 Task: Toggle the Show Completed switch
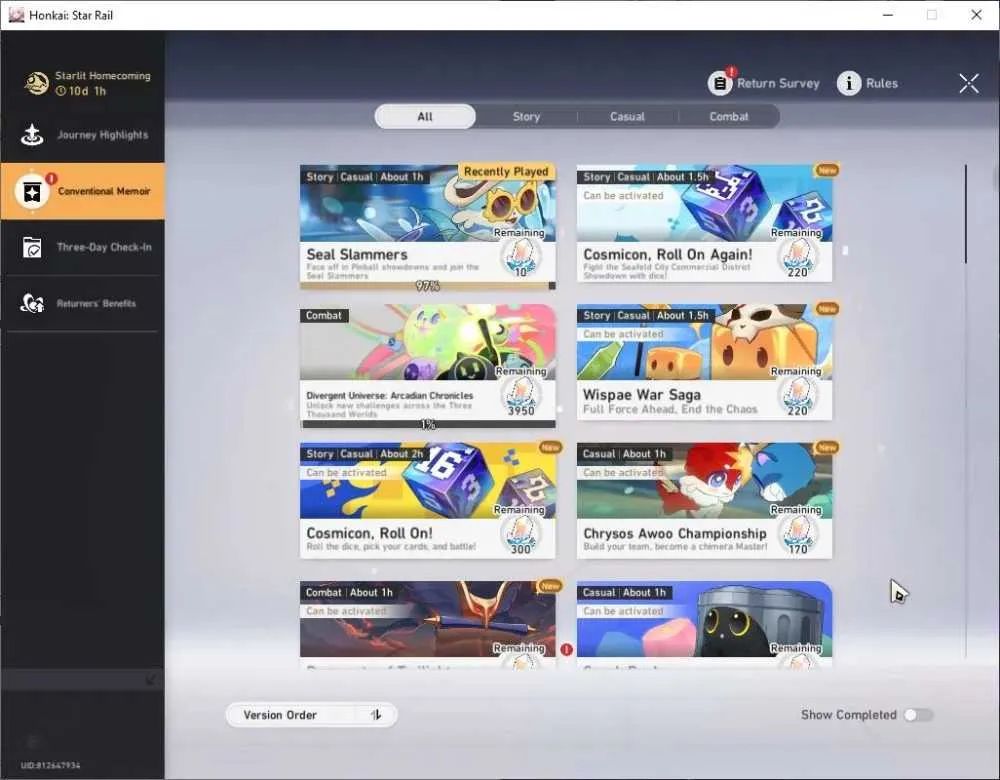(918, 715)
